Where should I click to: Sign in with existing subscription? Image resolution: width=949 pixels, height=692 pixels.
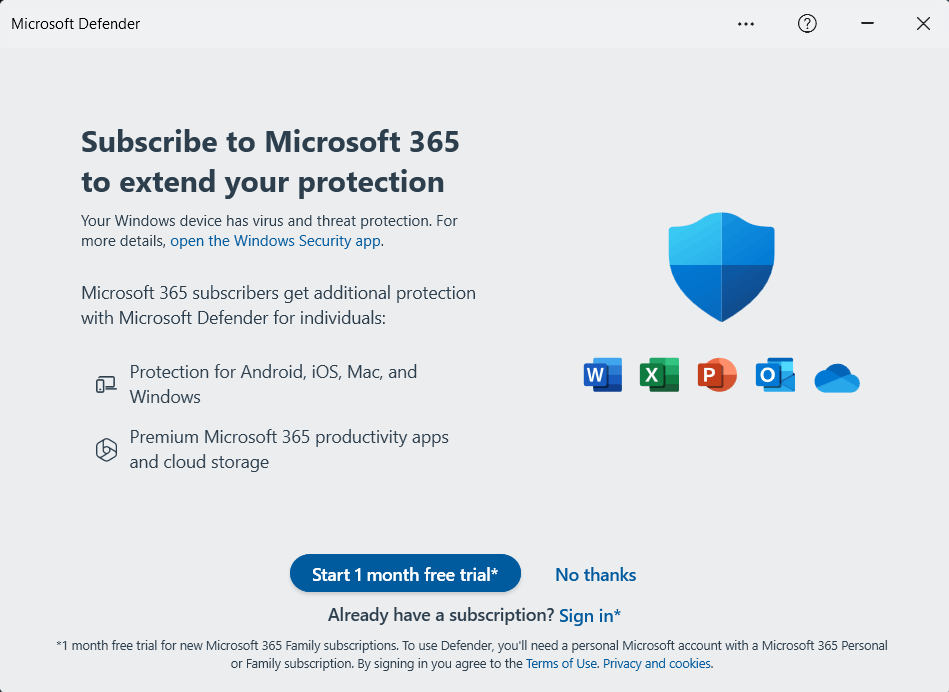pyautogui.click(x=589, y=616)
